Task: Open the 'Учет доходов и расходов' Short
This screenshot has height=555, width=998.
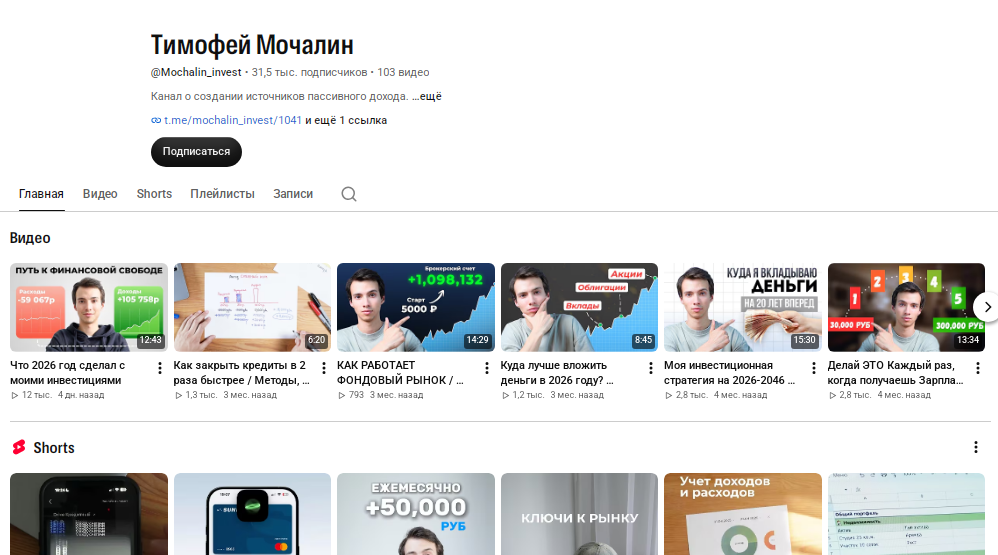Action: pos(743,514)
